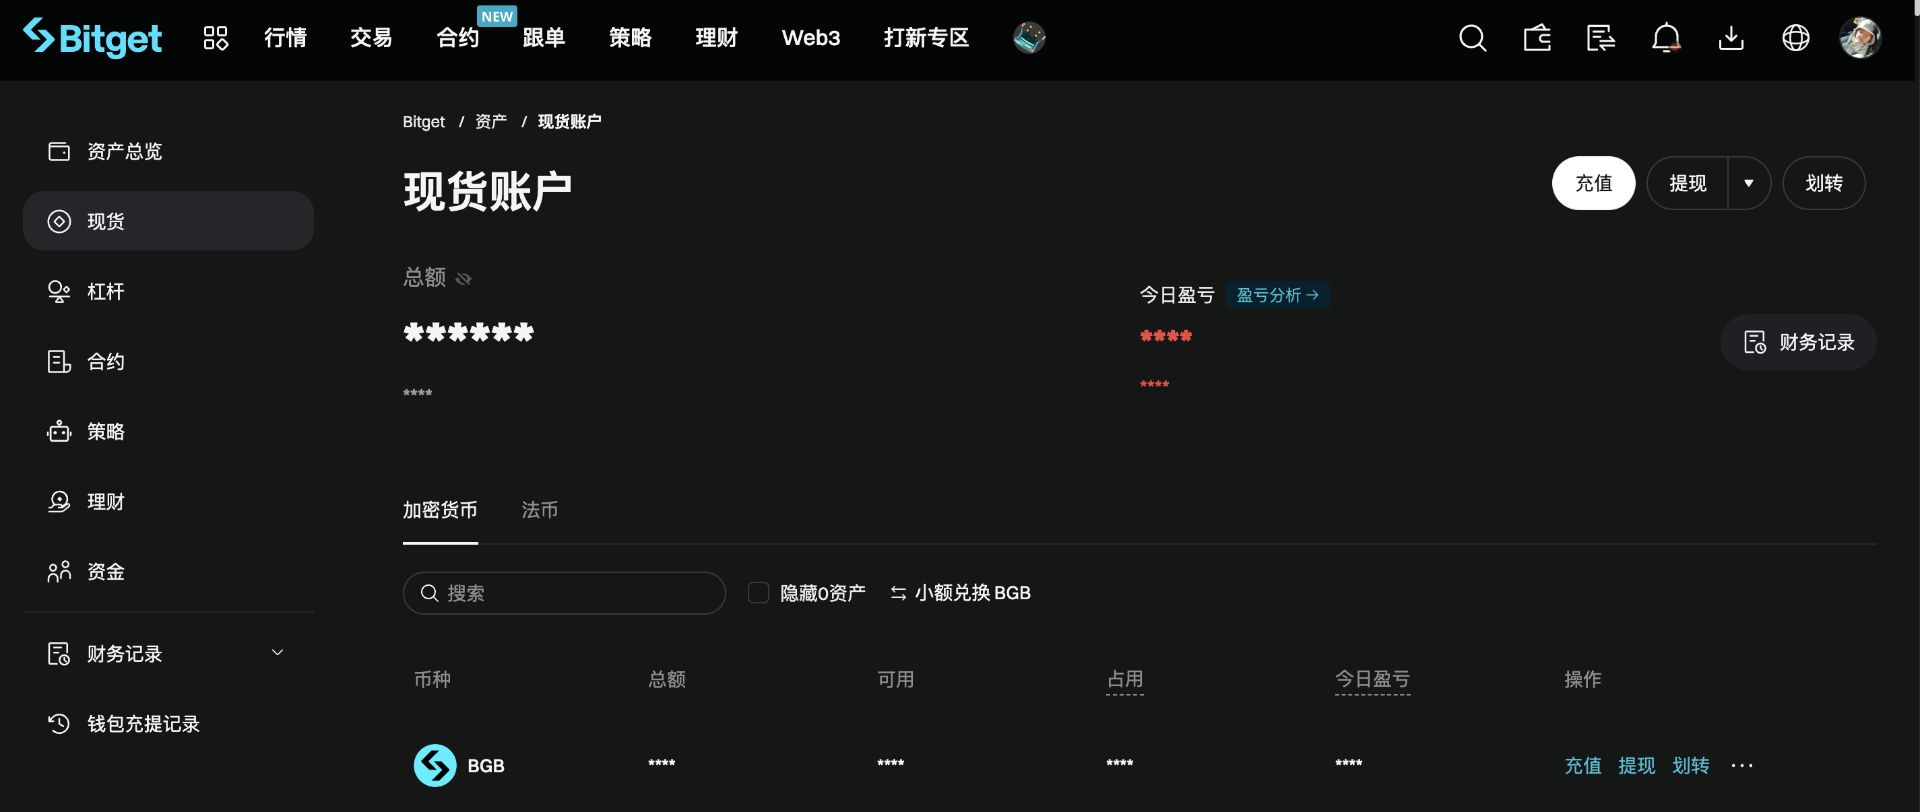The width and height of the screenshot is (1920, 812).
Task: Focus the 搜索 coin search field
Action: 564,593
